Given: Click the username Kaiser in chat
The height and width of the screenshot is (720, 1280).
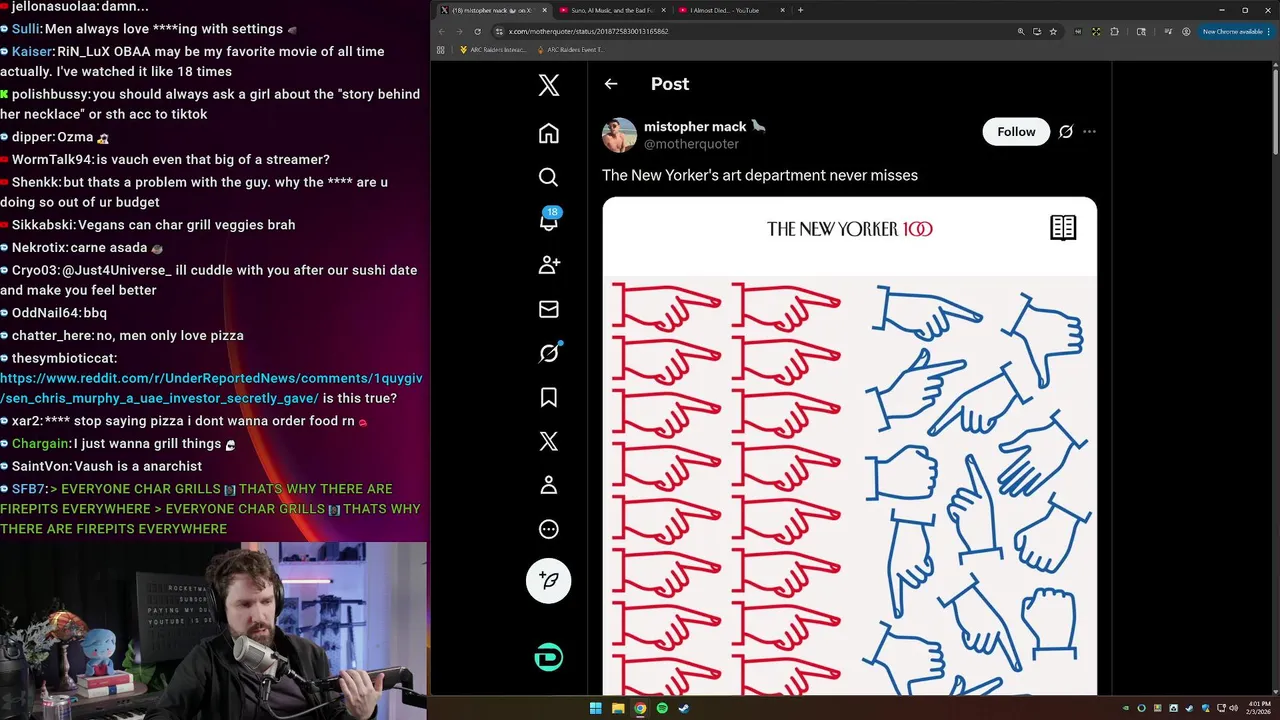Looking at the screenshot, I should pyautogui.click(x=32, y=51).
